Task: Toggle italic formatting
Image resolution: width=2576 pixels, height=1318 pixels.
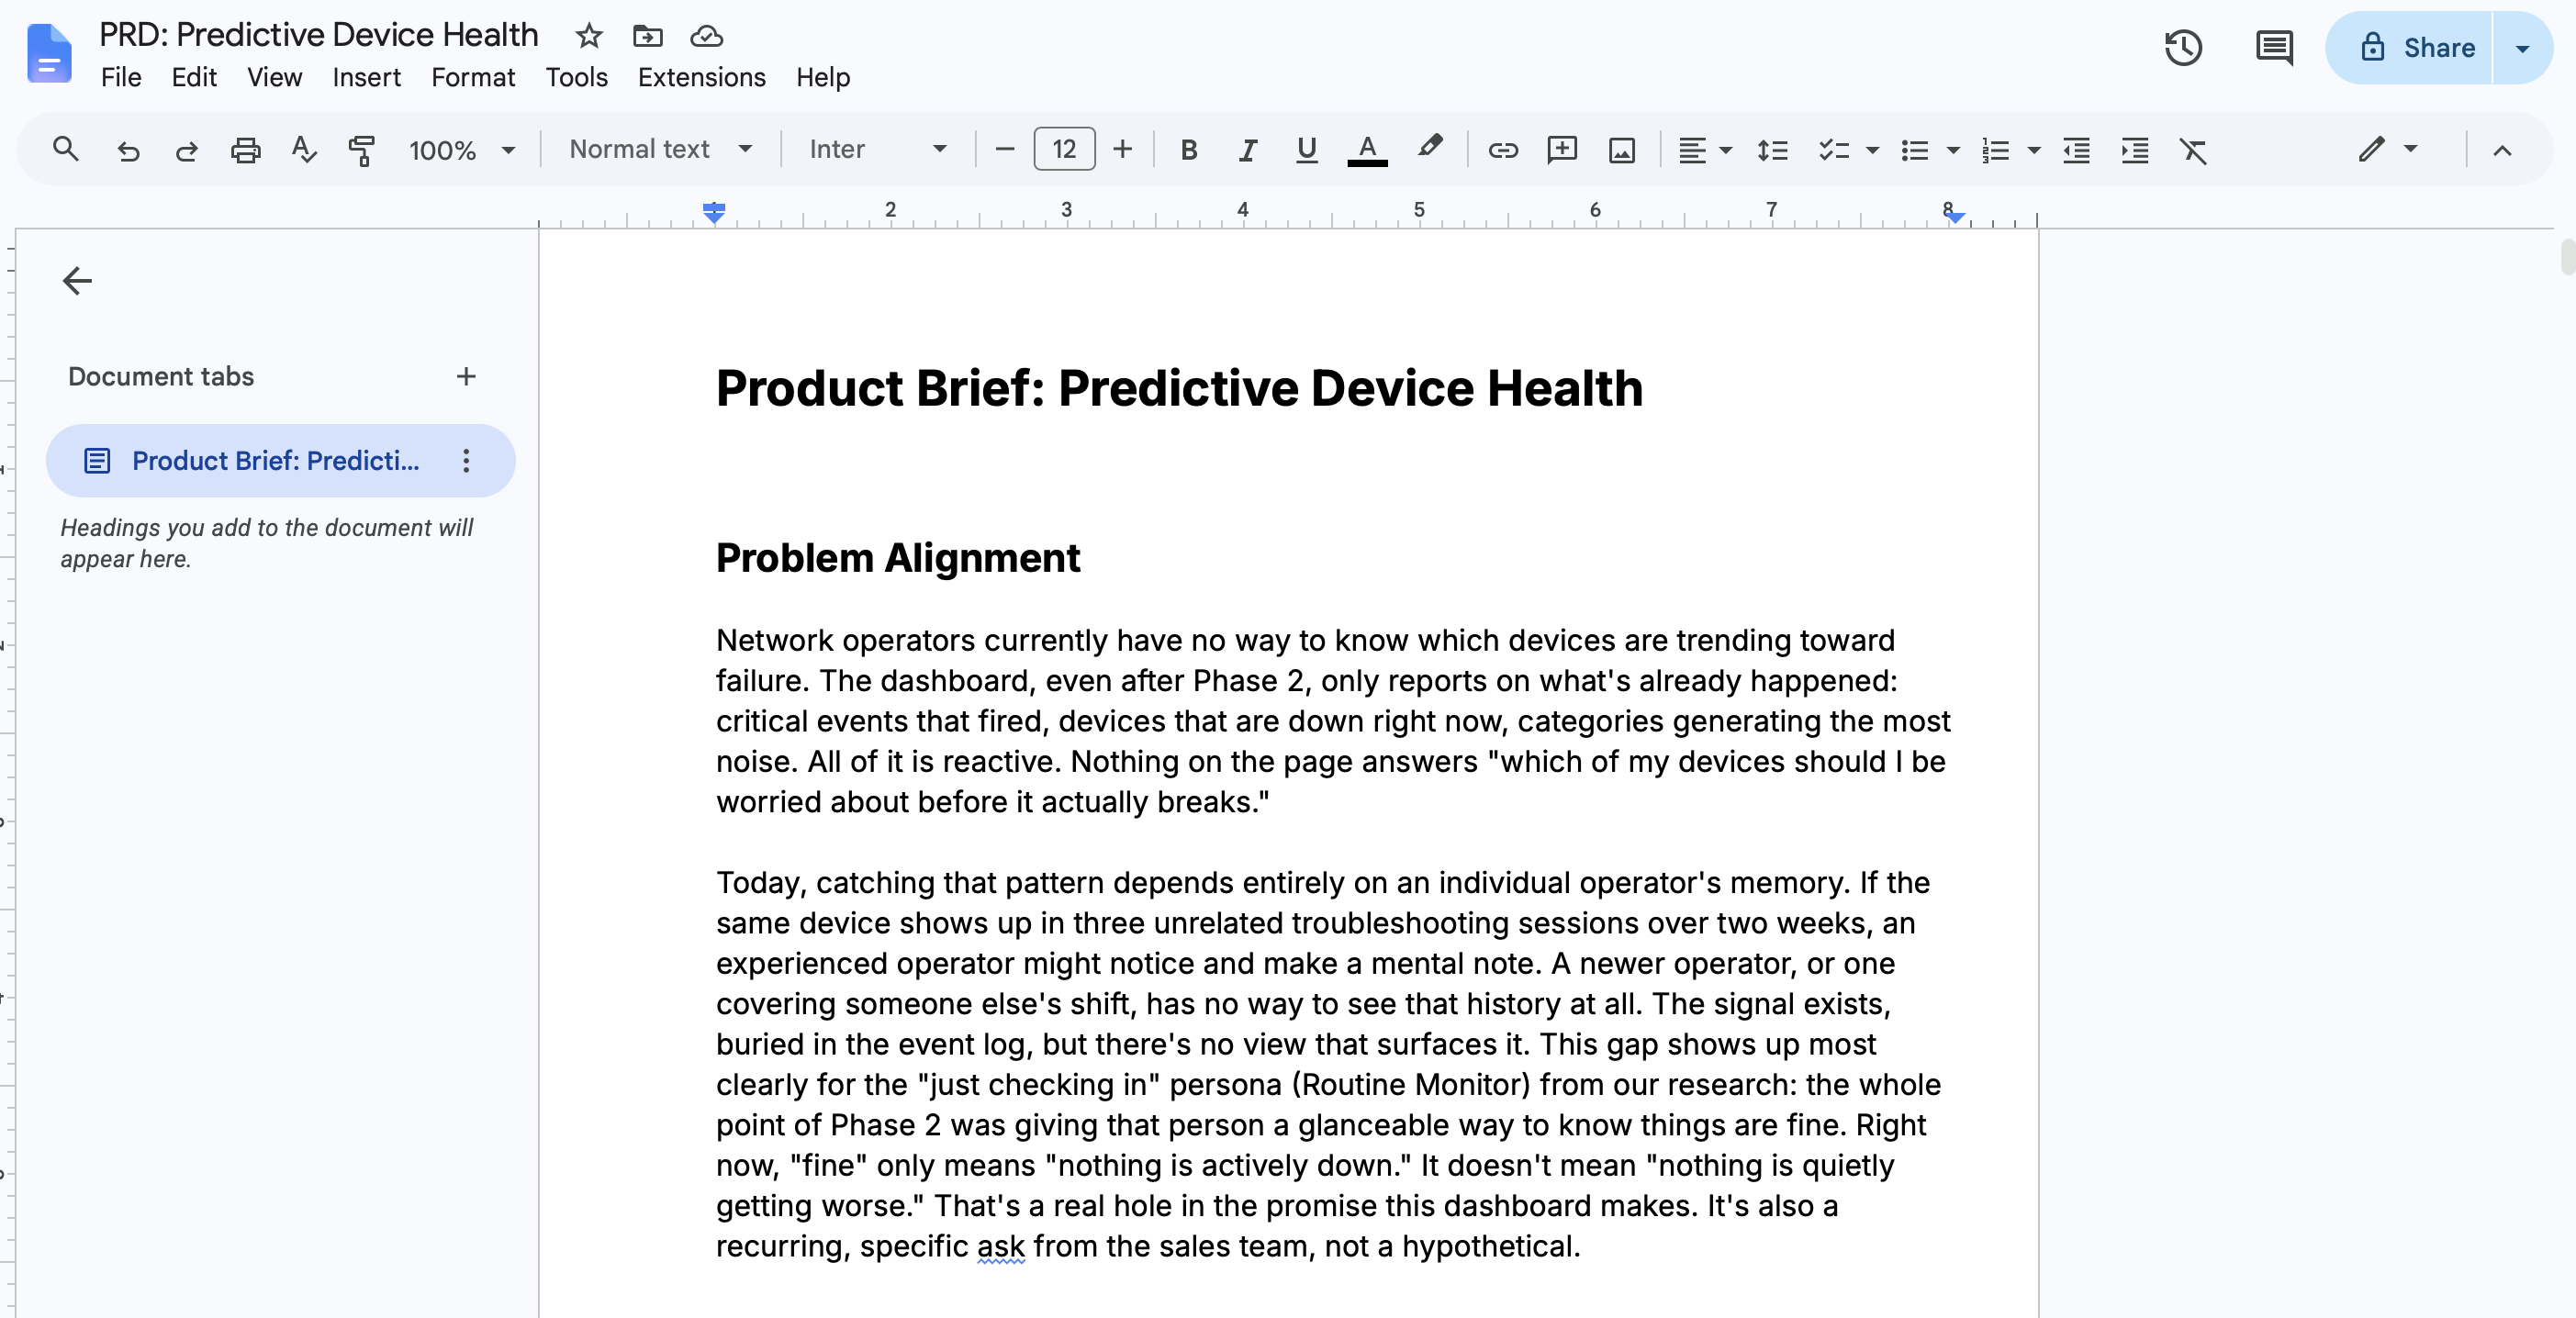Action: [x=1247, y=150]
